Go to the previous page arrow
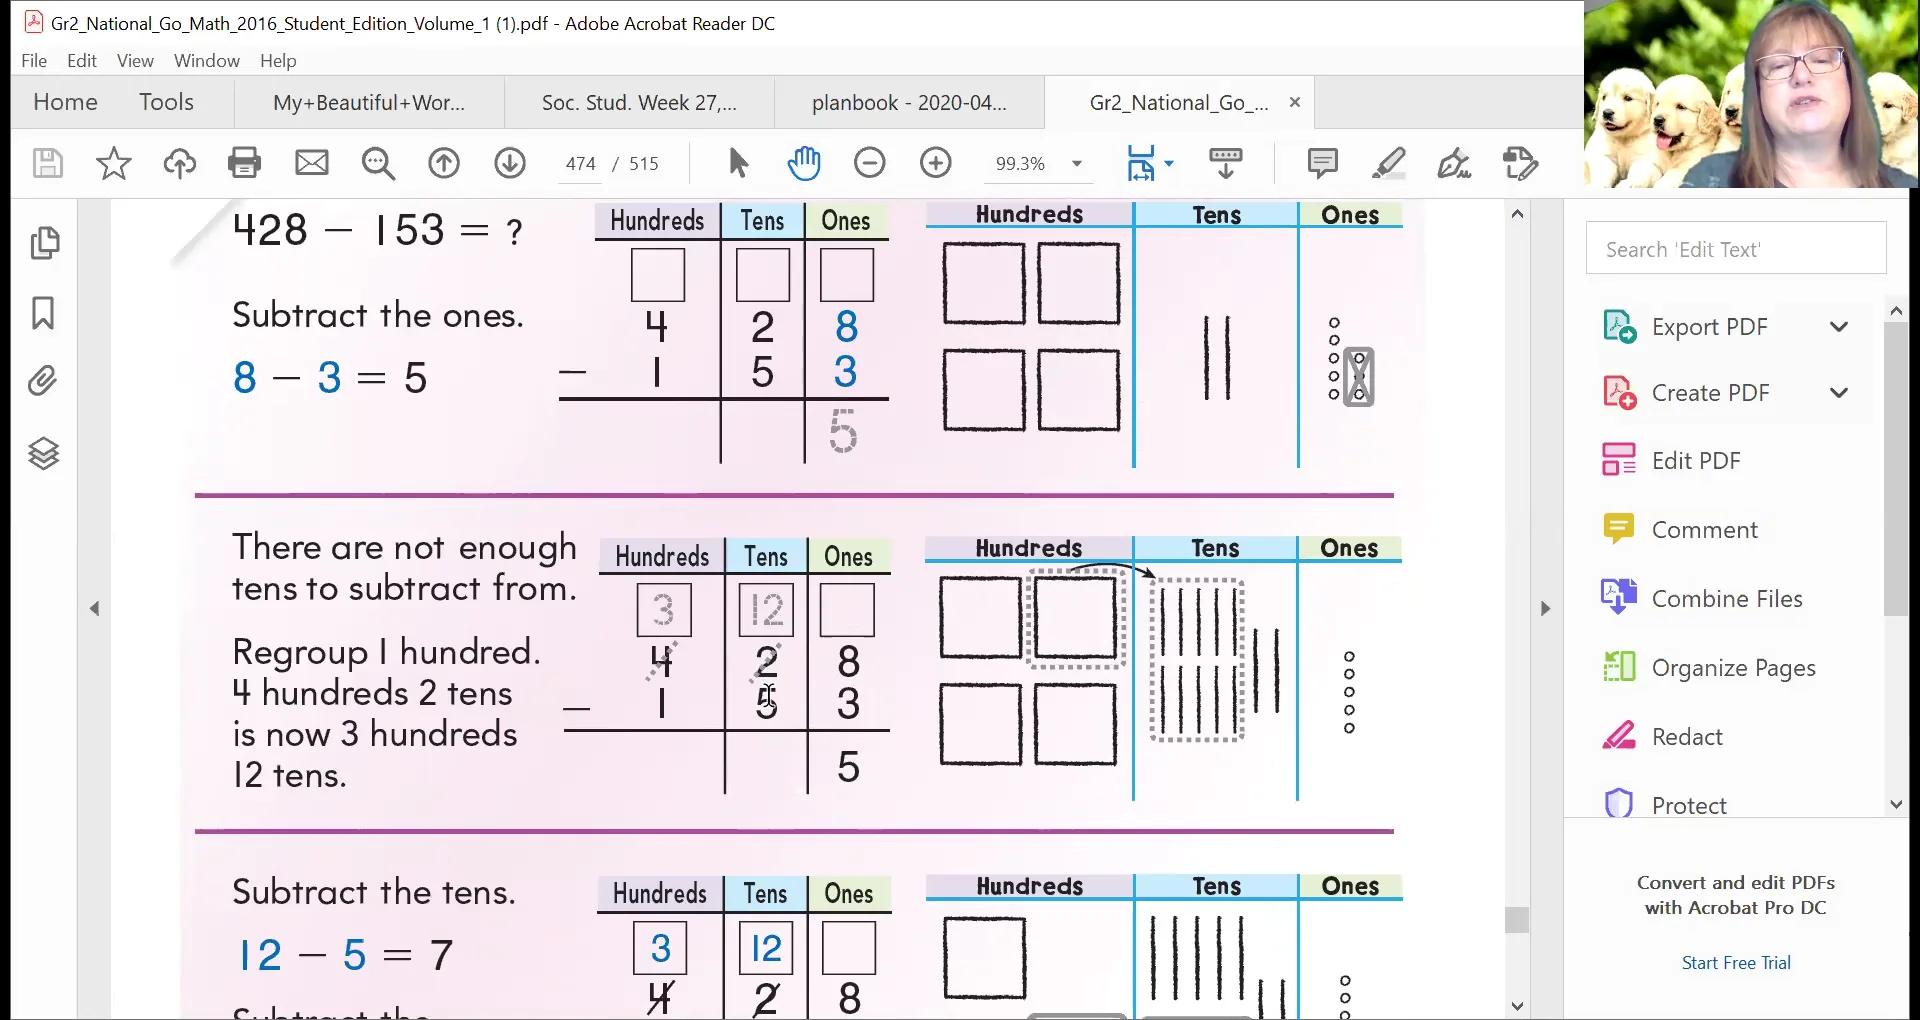The width and height of the screenshot is (1920, 1020). (444, 163)
